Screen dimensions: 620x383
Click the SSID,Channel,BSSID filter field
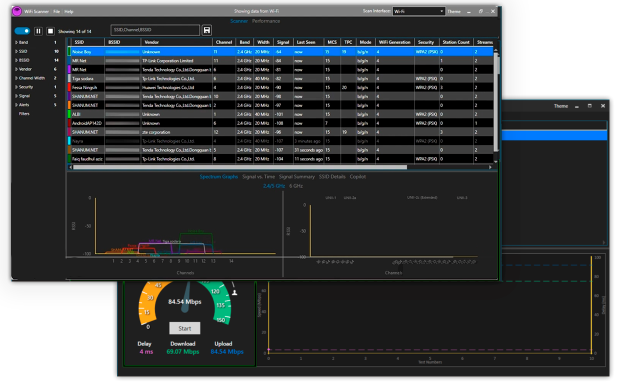[155, 30]
